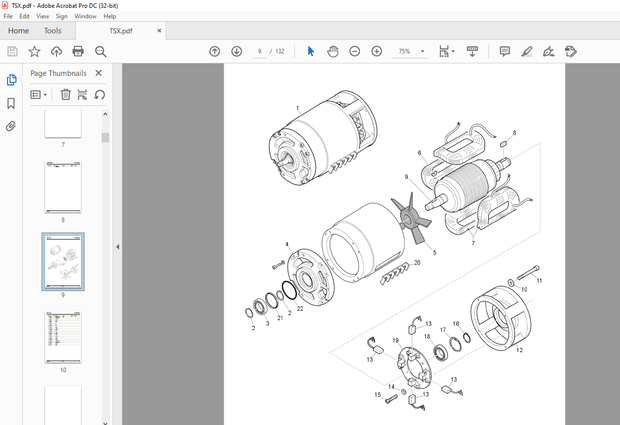The height and width of the screenshot is (425, 620).
Task: Delete selected page with trash icon
Action: [x=65, y=95]
